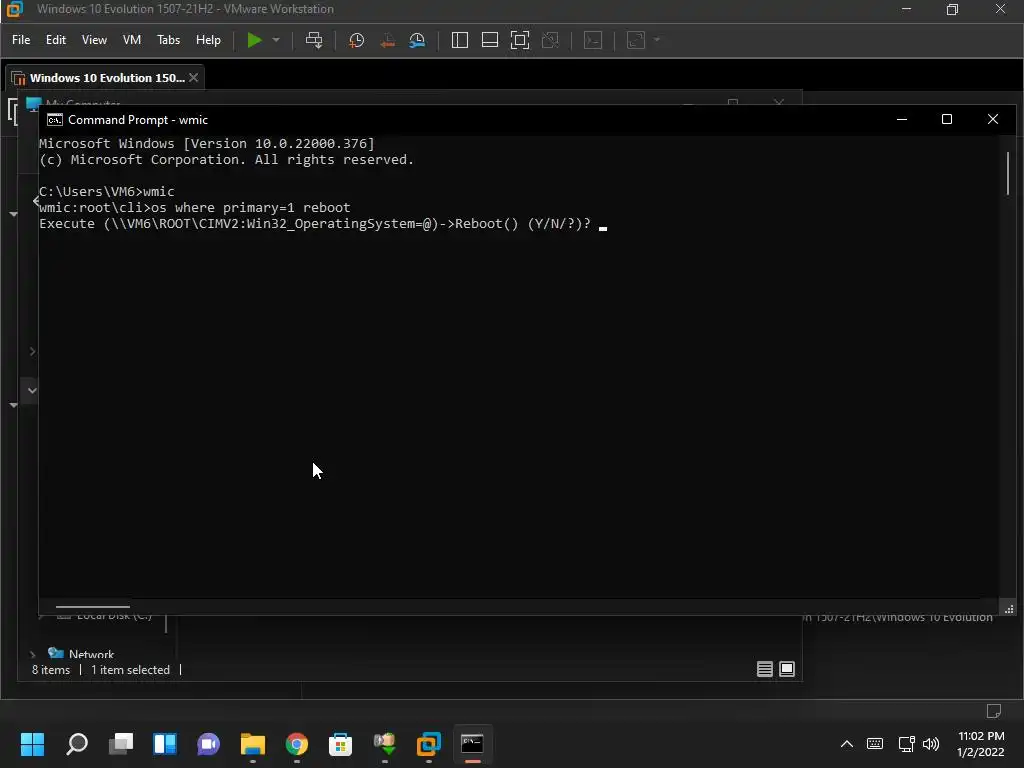Open volume control tray icon
This screenshot has width=1024, height=768.
point(931,744)
